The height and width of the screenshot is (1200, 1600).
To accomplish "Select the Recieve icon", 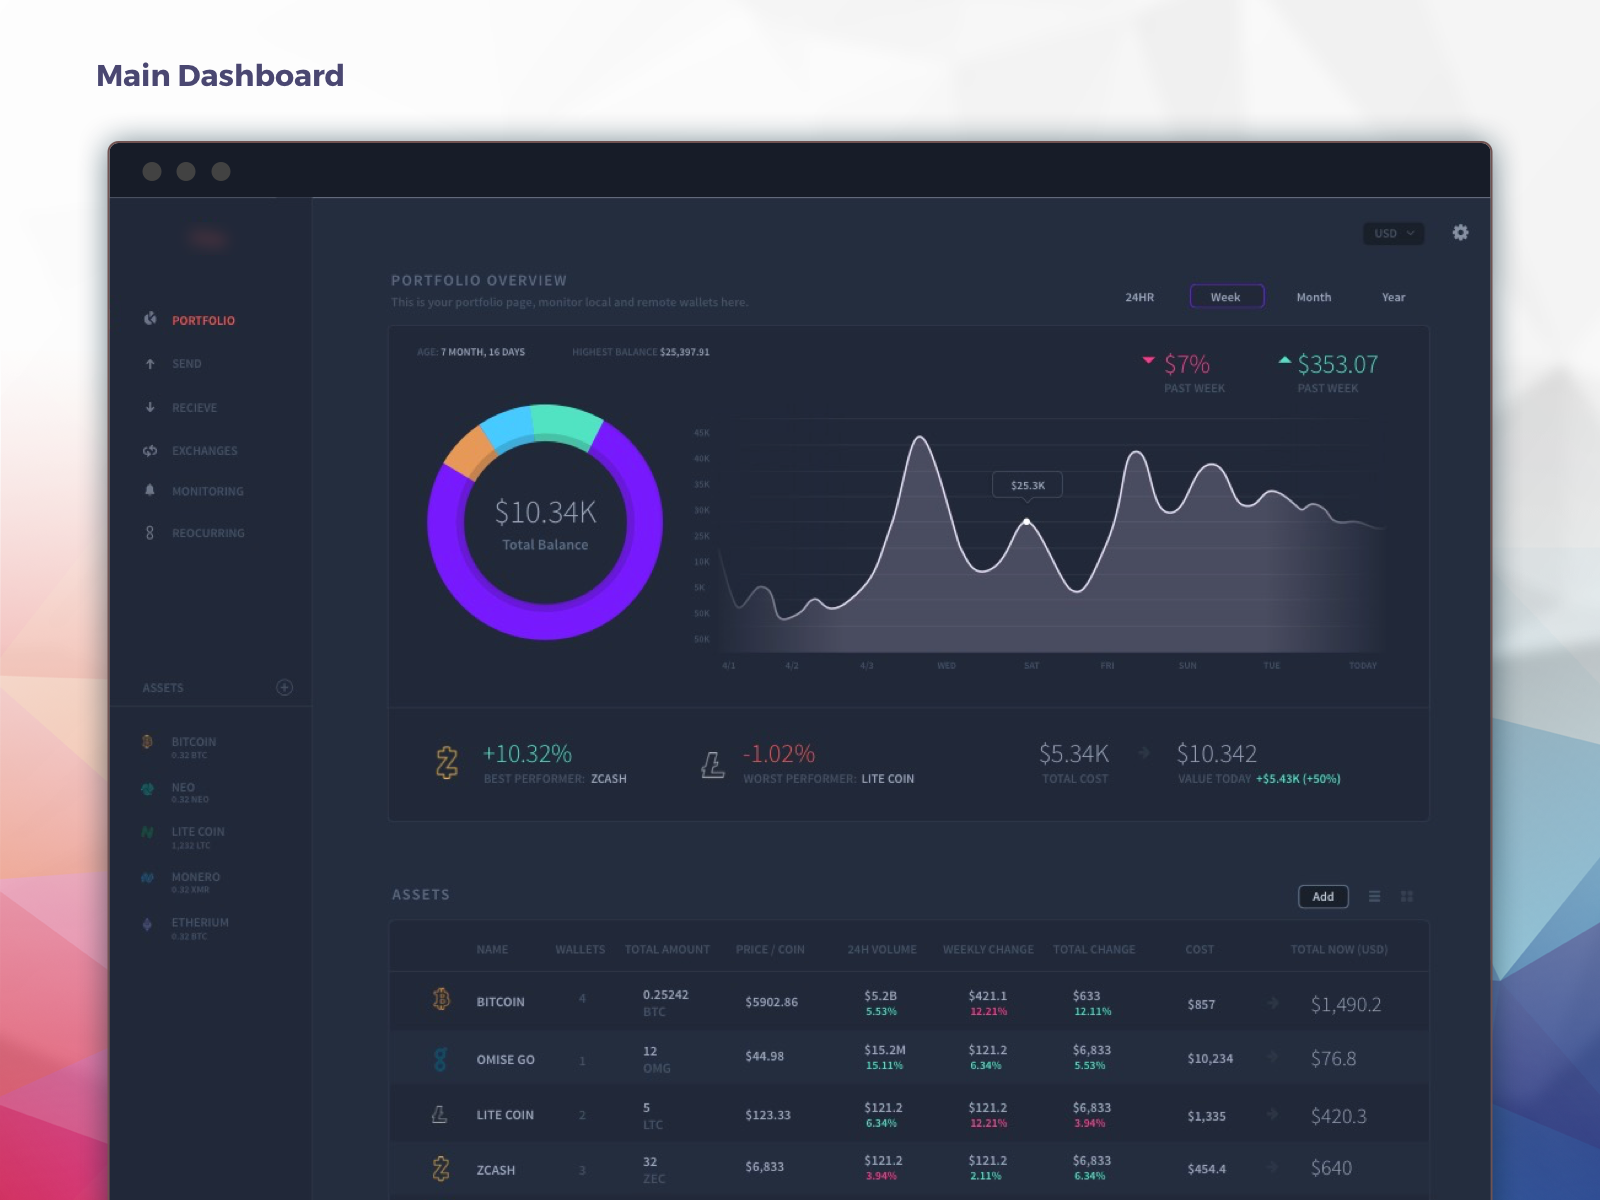I will (x=148, y=407).
